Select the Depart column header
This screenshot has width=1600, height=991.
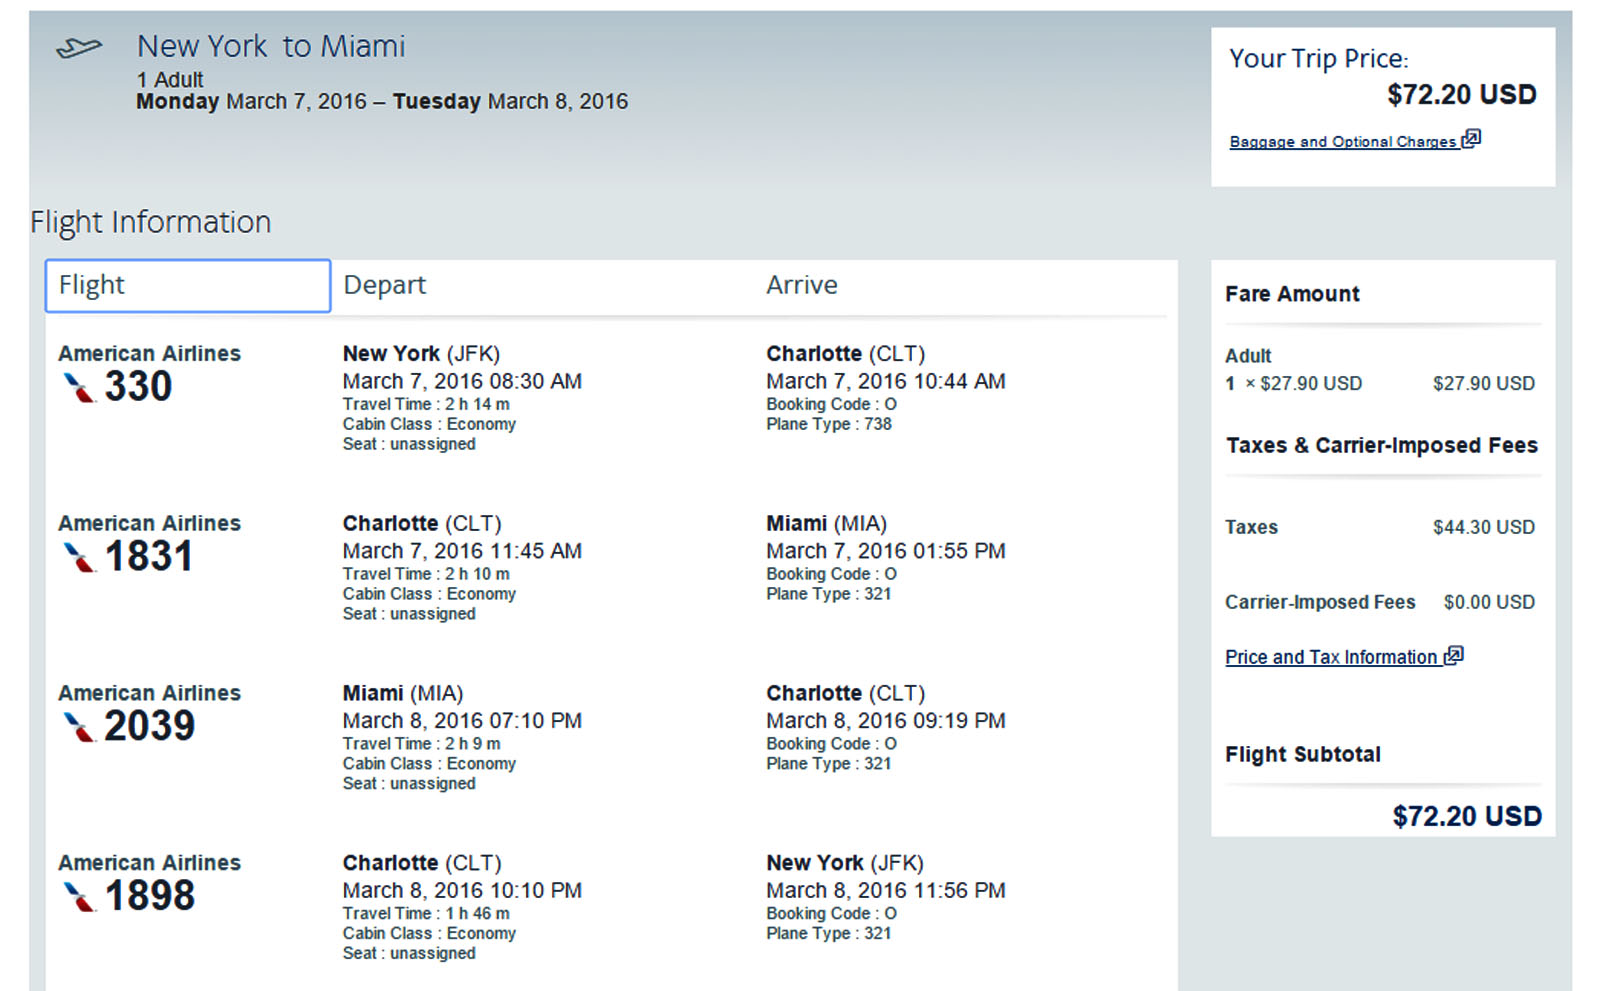coord(384,286)
